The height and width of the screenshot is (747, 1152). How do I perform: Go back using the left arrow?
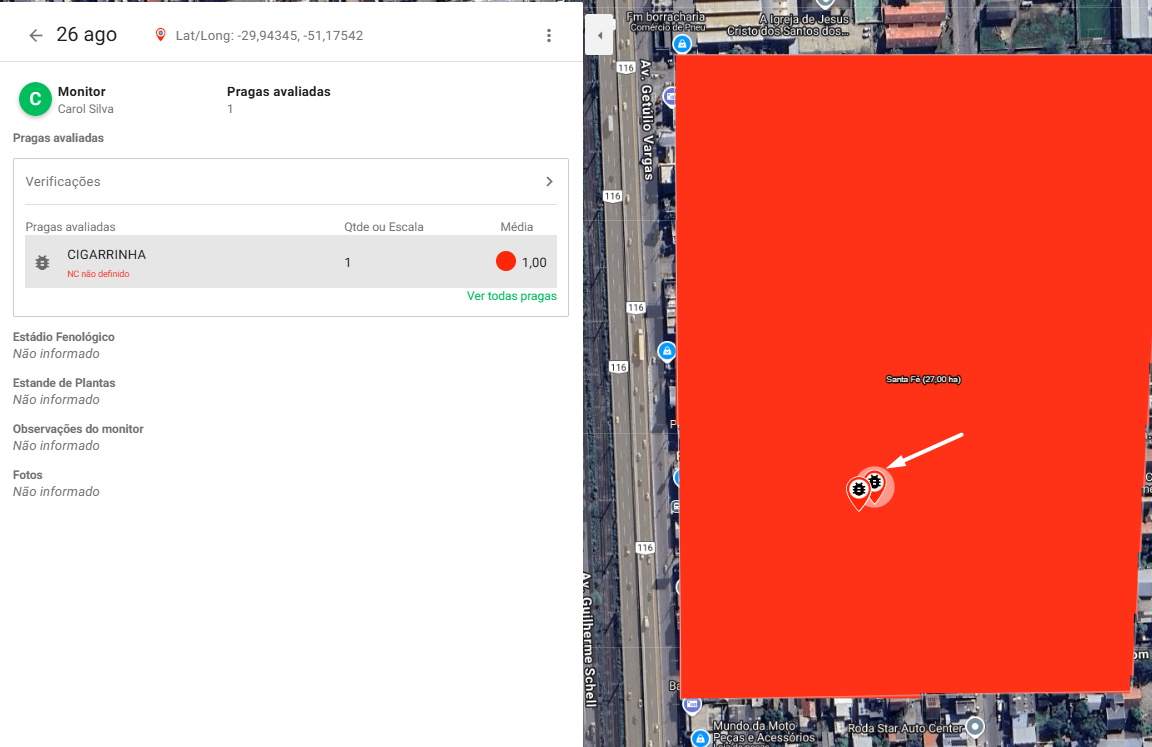point(36,35)
